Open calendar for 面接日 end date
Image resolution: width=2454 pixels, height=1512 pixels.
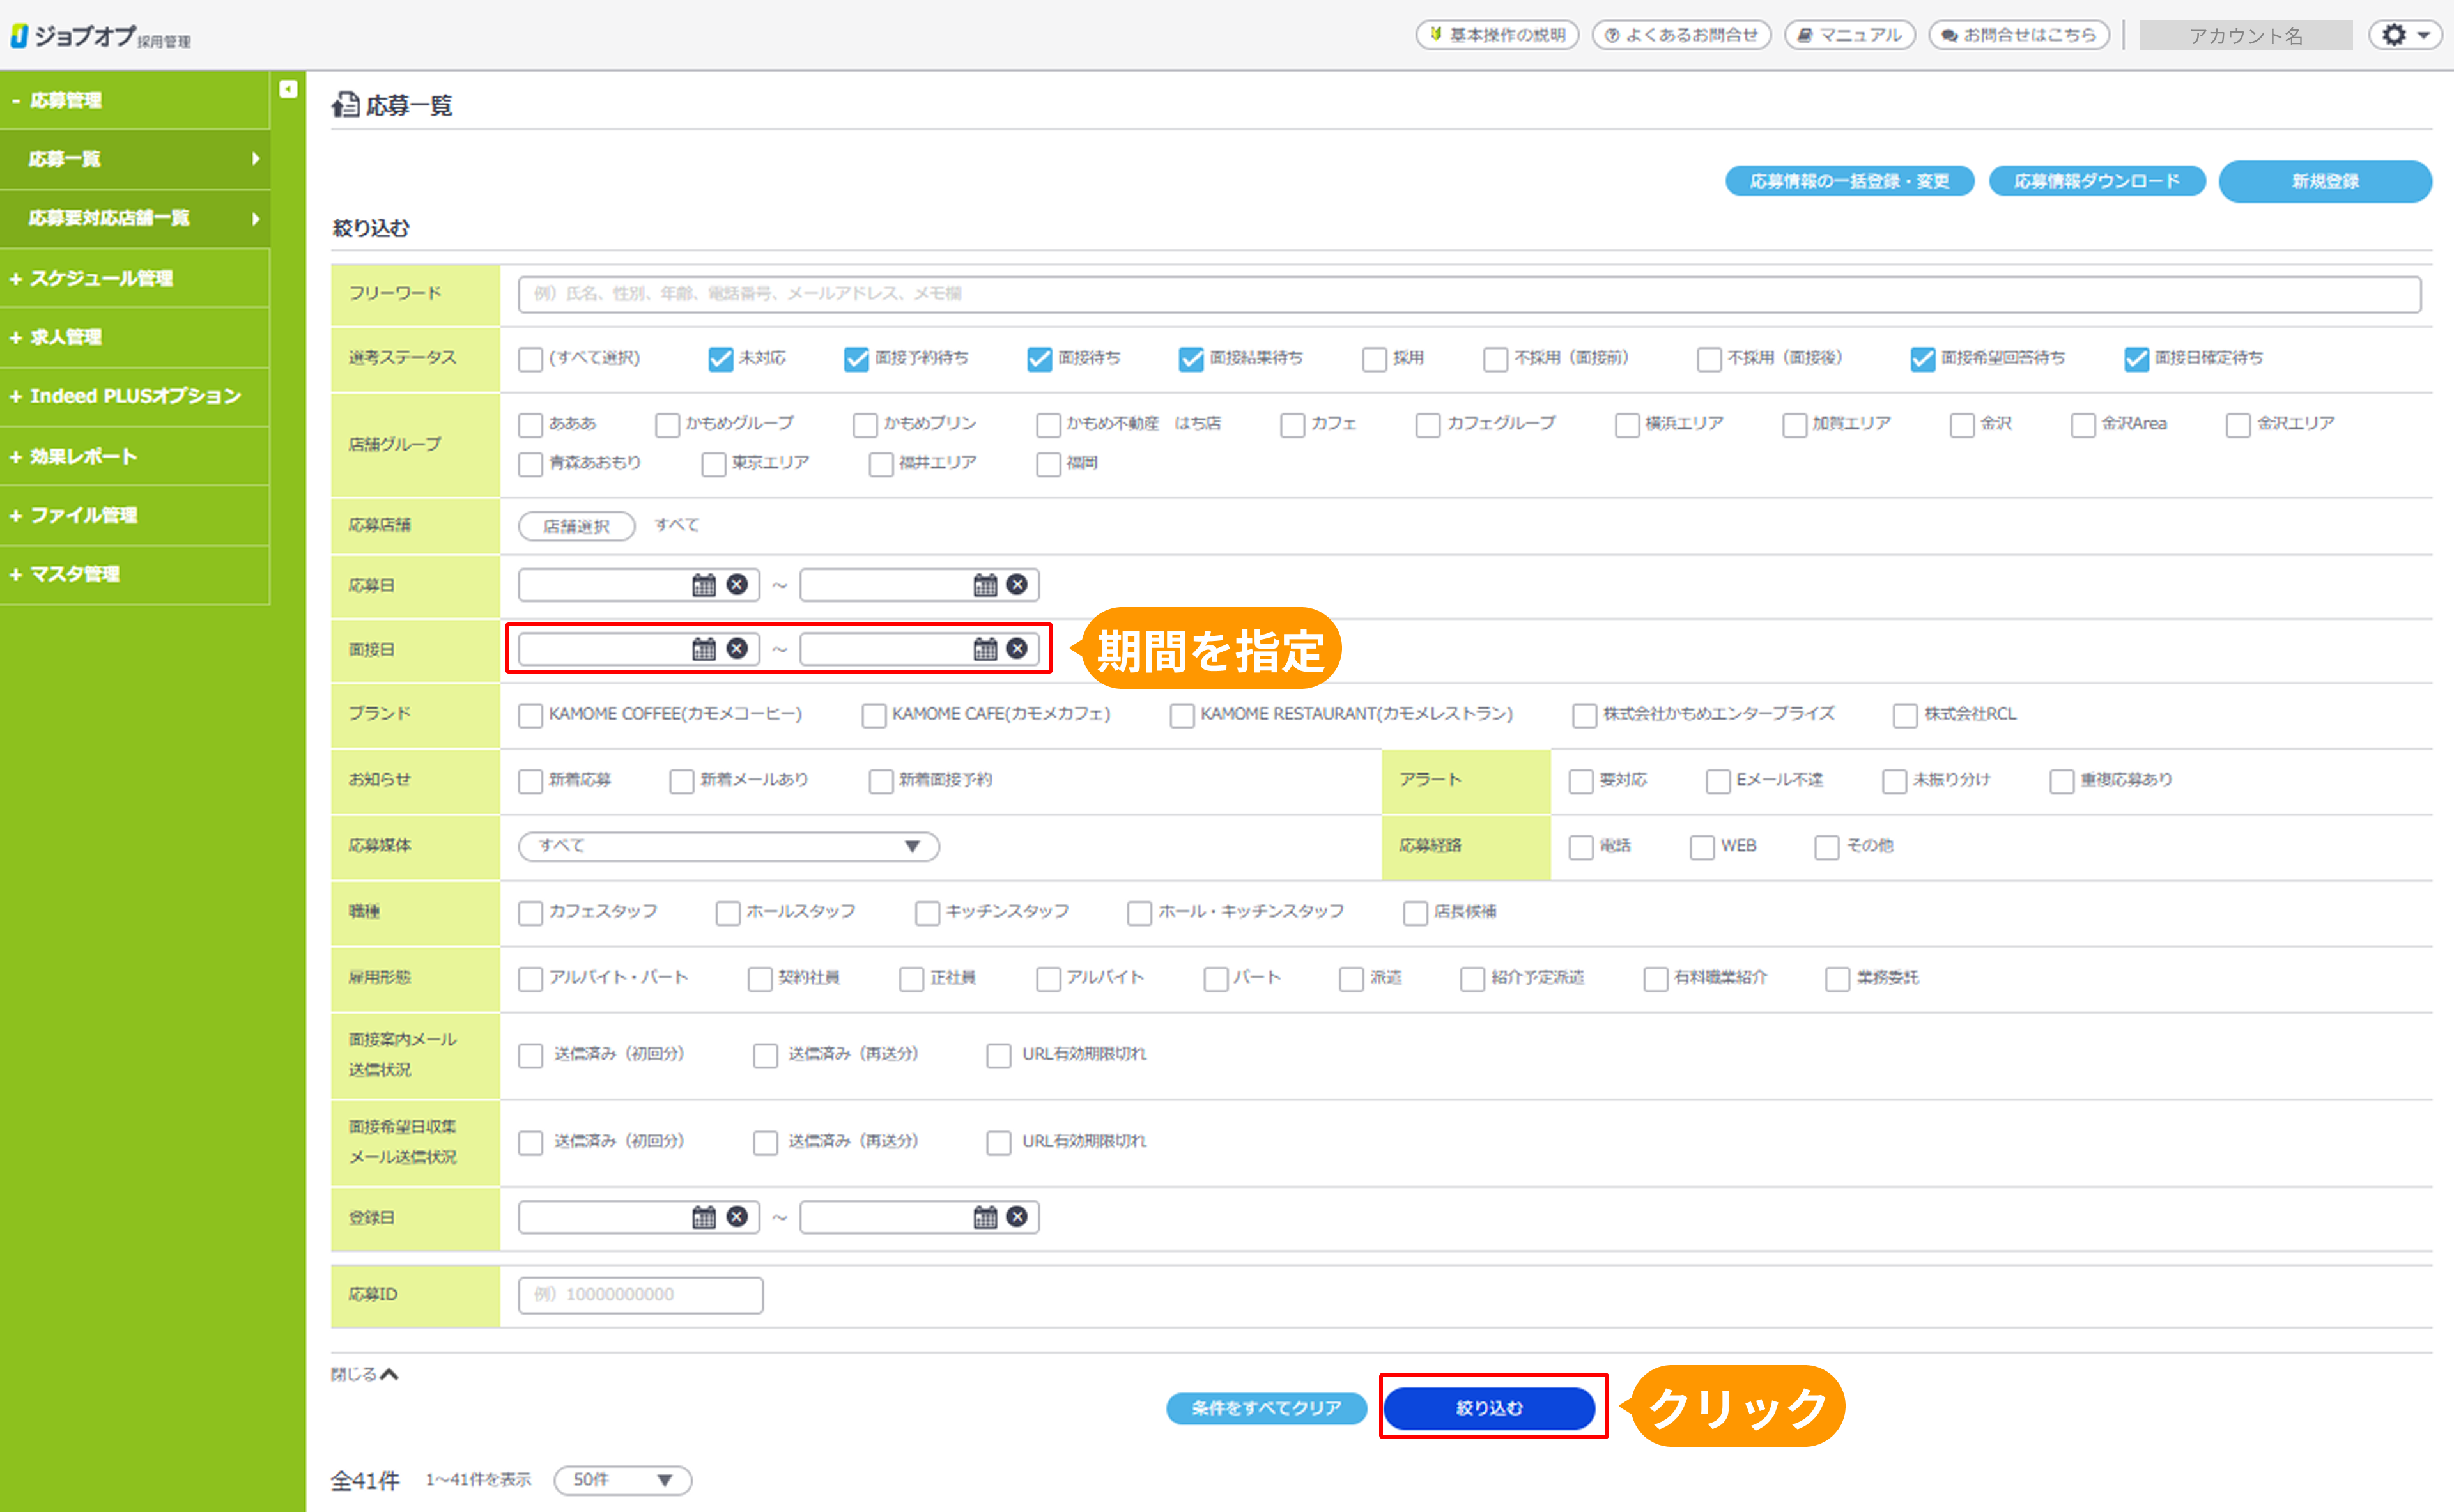pos(985,649)
